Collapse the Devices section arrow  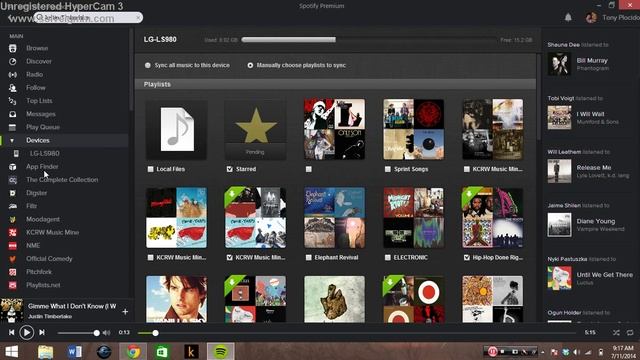click(x=12, y=140)
